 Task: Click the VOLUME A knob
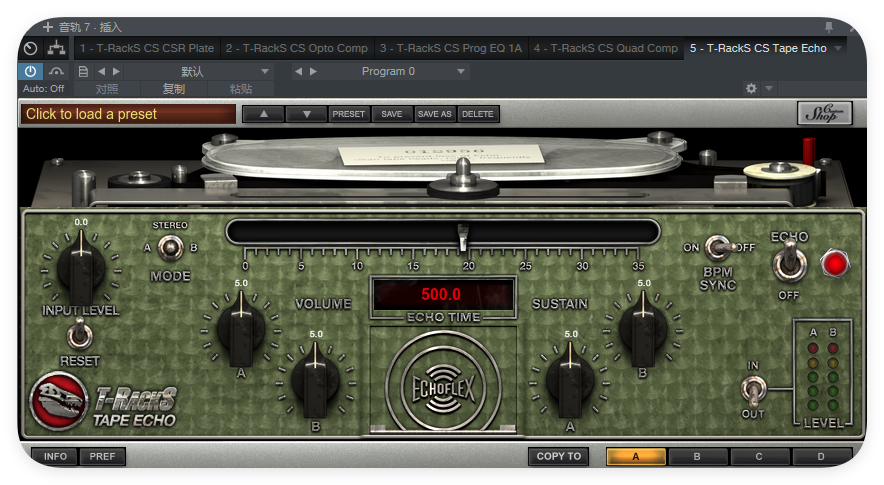point(241,330)
